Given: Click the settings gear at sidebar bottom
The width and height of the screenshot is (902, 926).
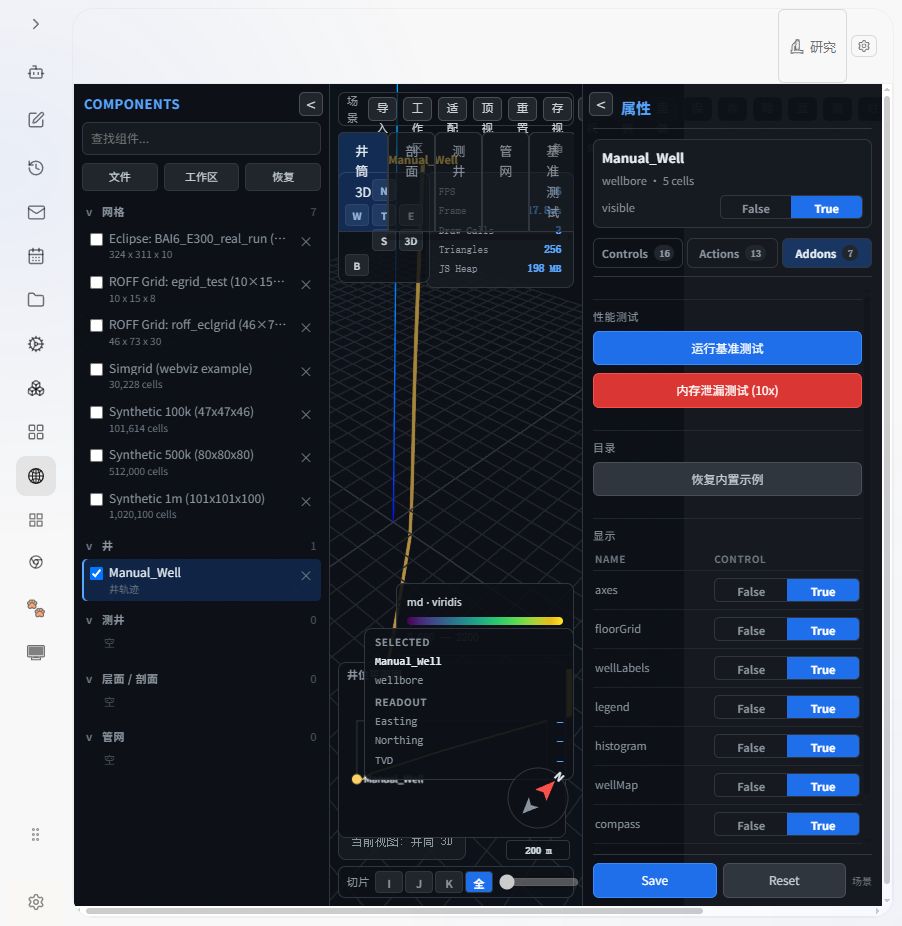Looking at the screenshot, I should (x=36, y=902).
